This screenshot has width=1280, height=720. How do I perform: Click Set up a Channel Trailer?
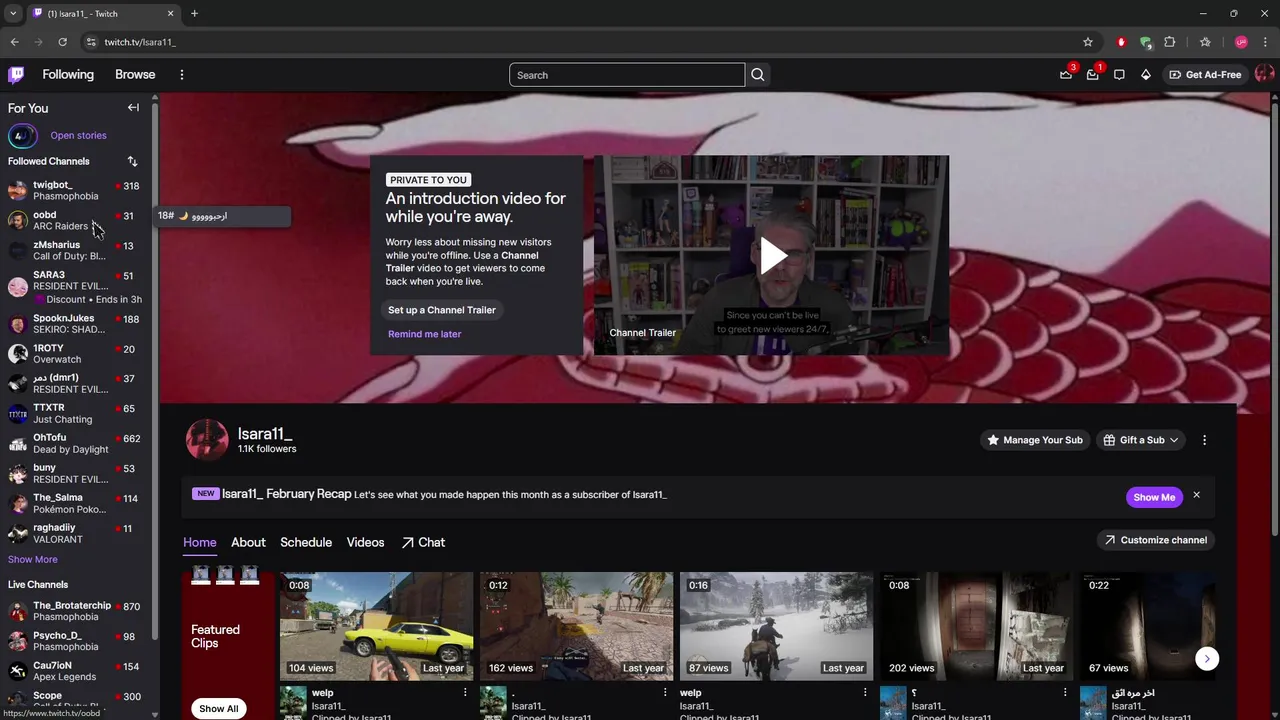442,310
